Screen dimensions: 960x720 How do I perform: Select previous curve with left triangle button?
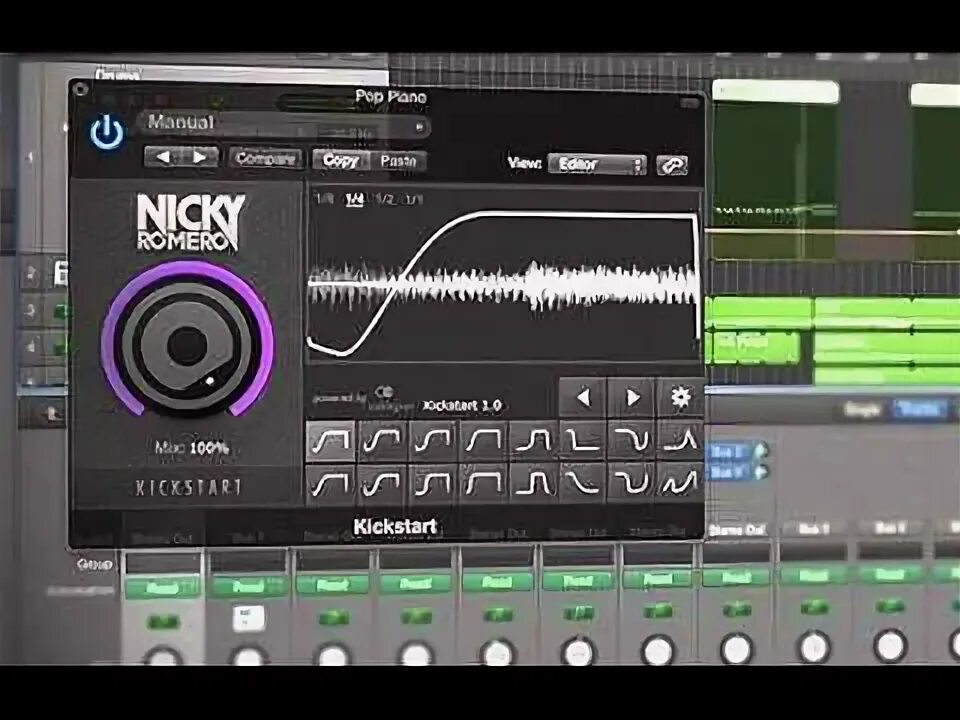tap(583, 398)
